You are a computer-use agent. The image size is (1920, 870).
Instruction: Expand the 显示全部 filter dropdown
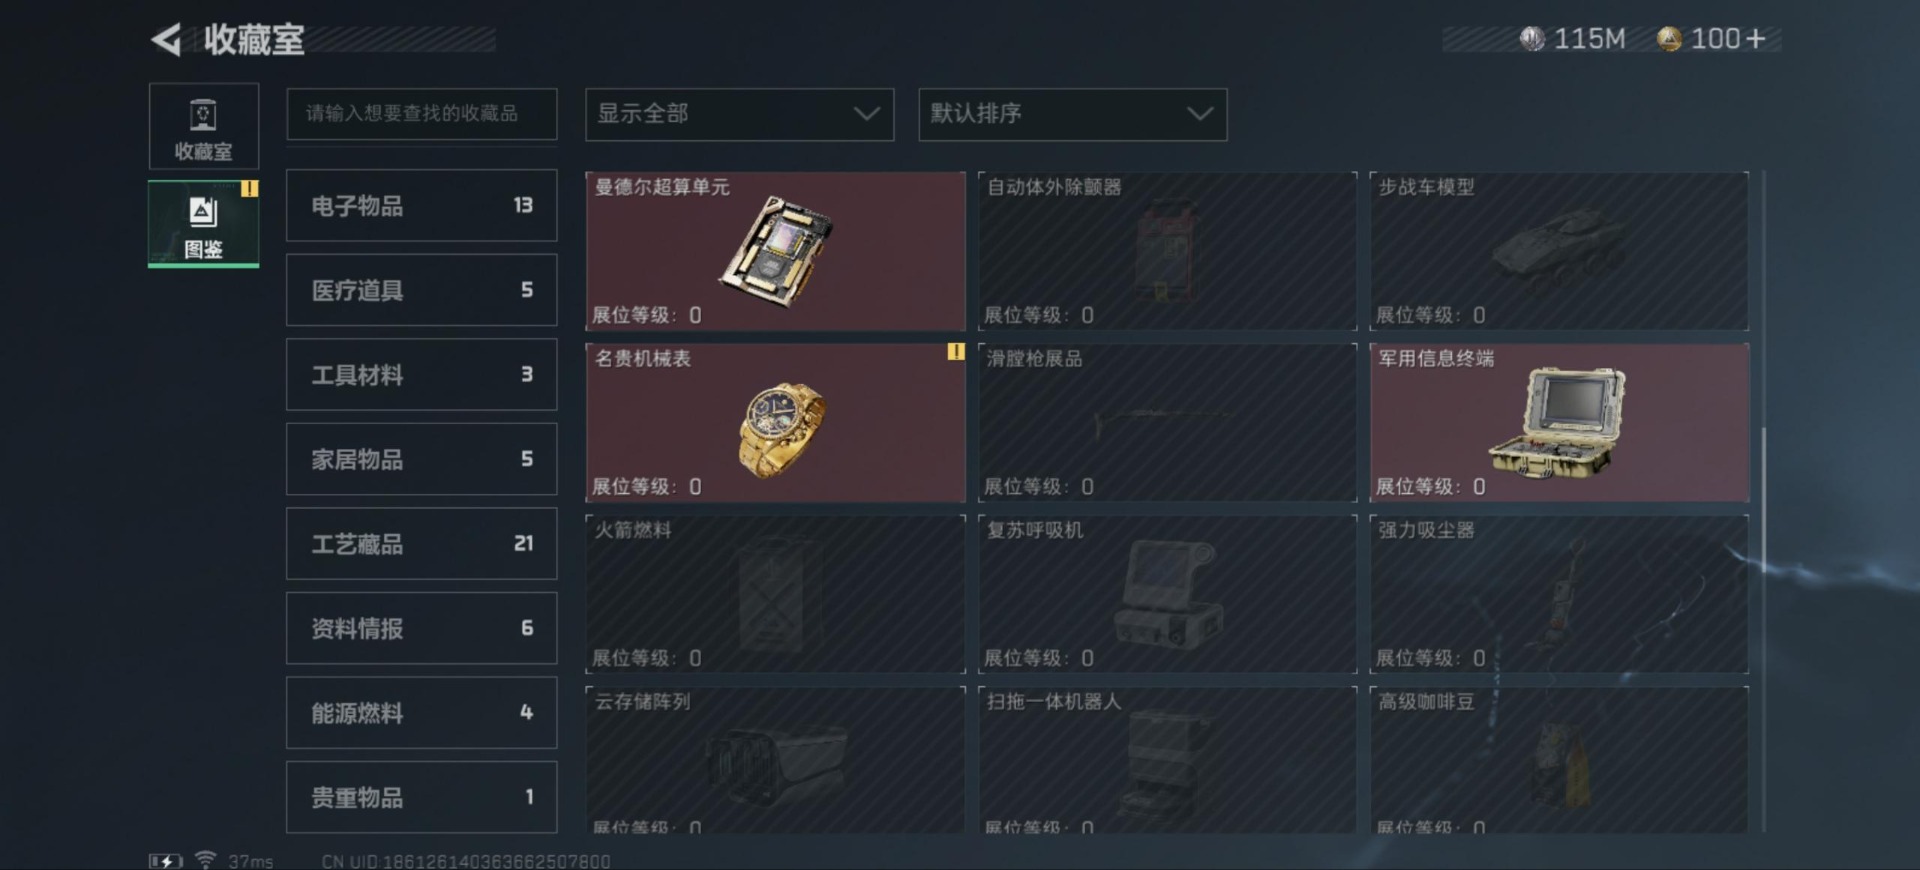tap(739, 114)
